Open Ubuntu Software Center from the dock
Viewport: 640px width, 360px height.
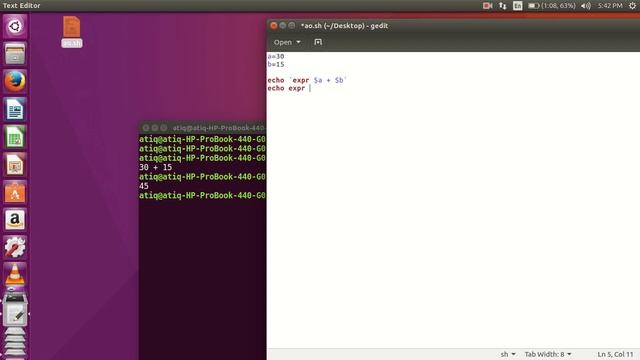pyautogui.click(x=15, y=192)
